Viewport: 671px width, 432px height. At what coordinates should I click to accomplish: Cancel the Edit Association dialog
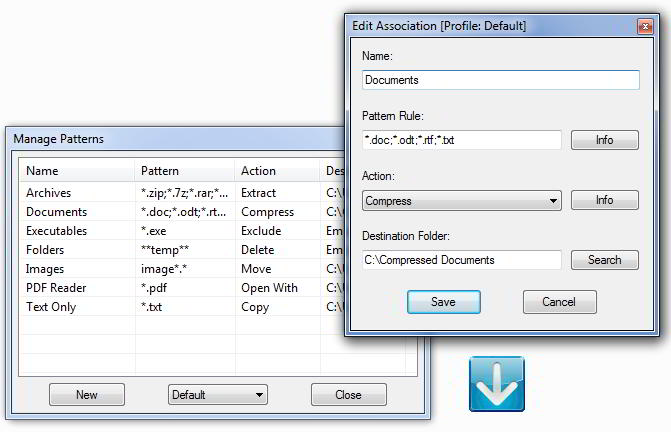559,302
